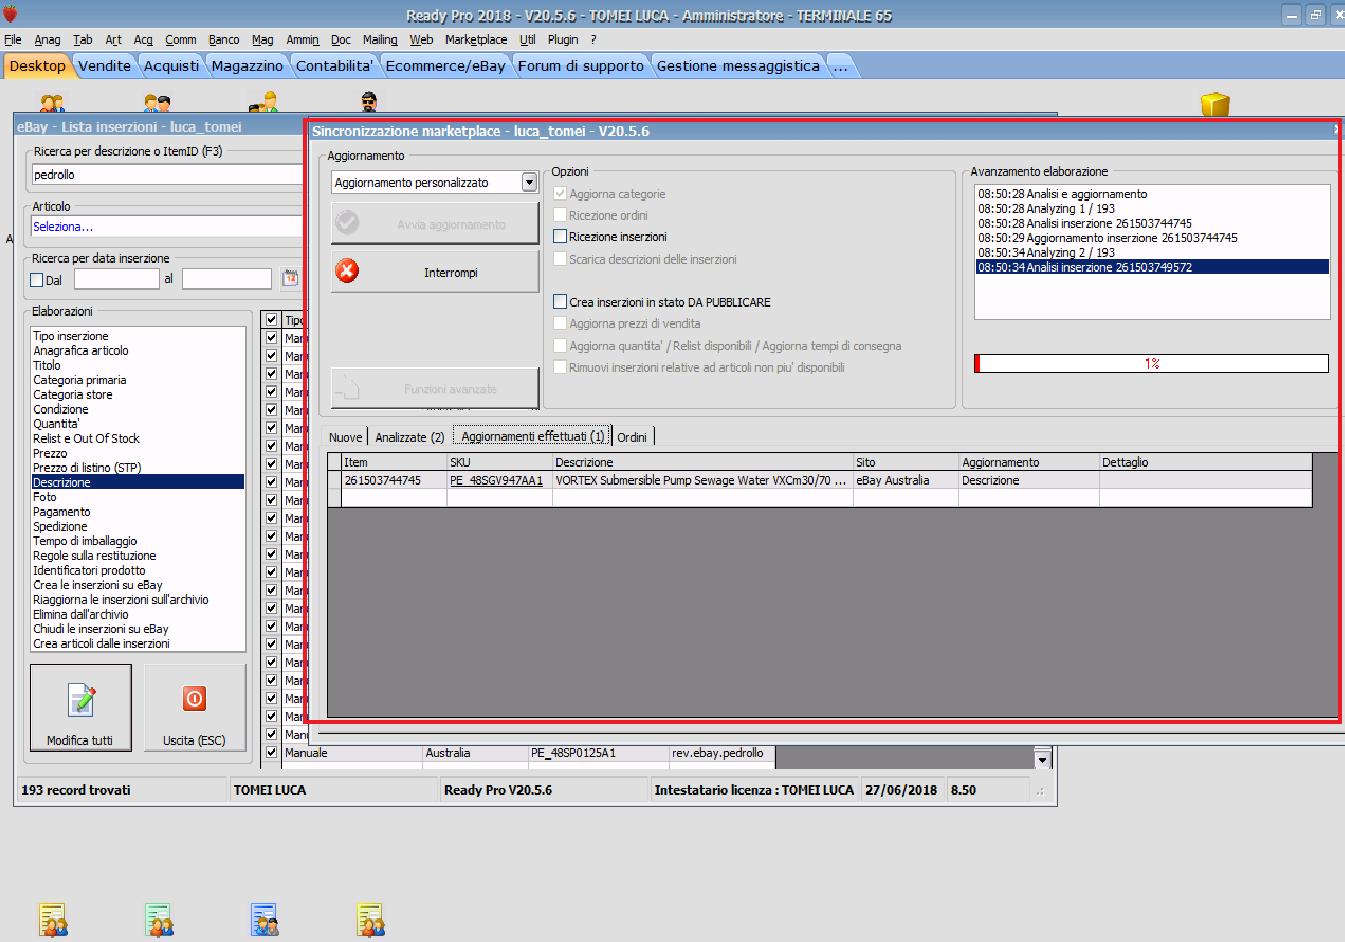Screen dimensions: 1345x942
Task: Open the Mailing menu
Action: (380, 40)
